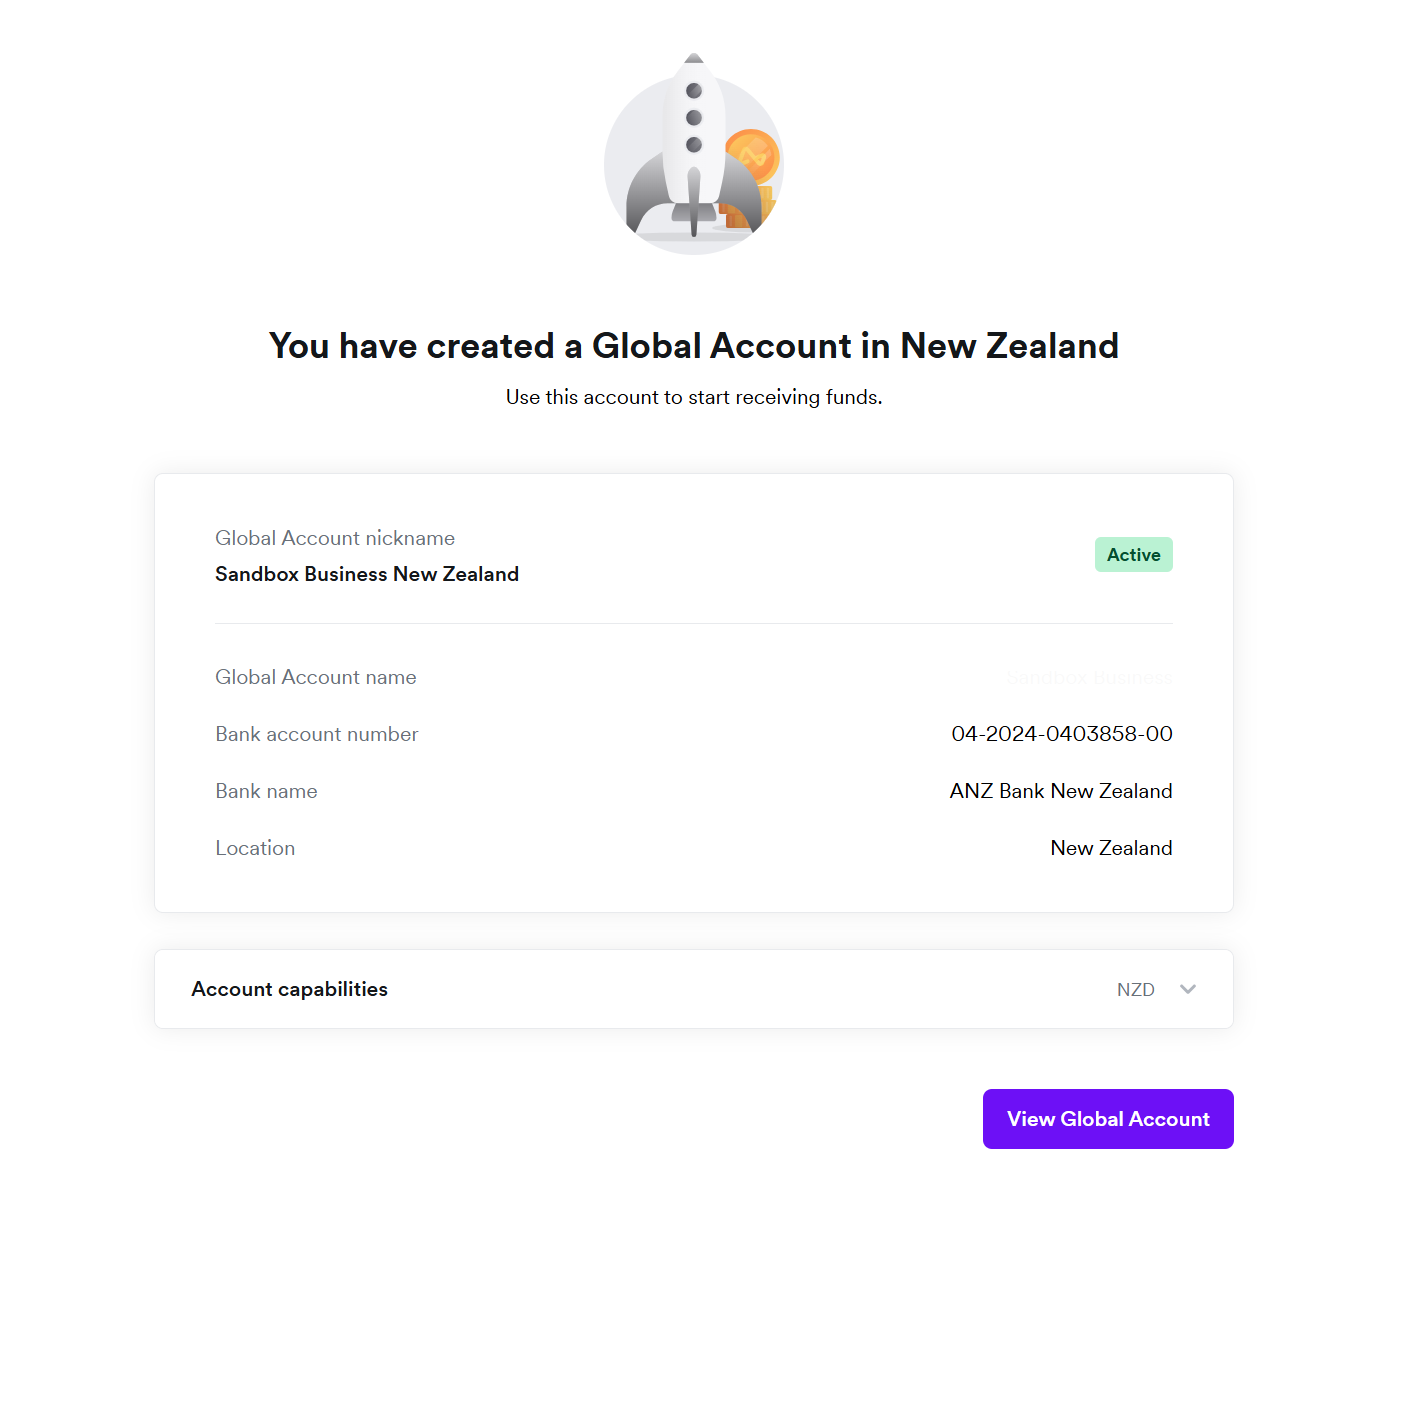Click the NZD currency label

(1135, 990)
